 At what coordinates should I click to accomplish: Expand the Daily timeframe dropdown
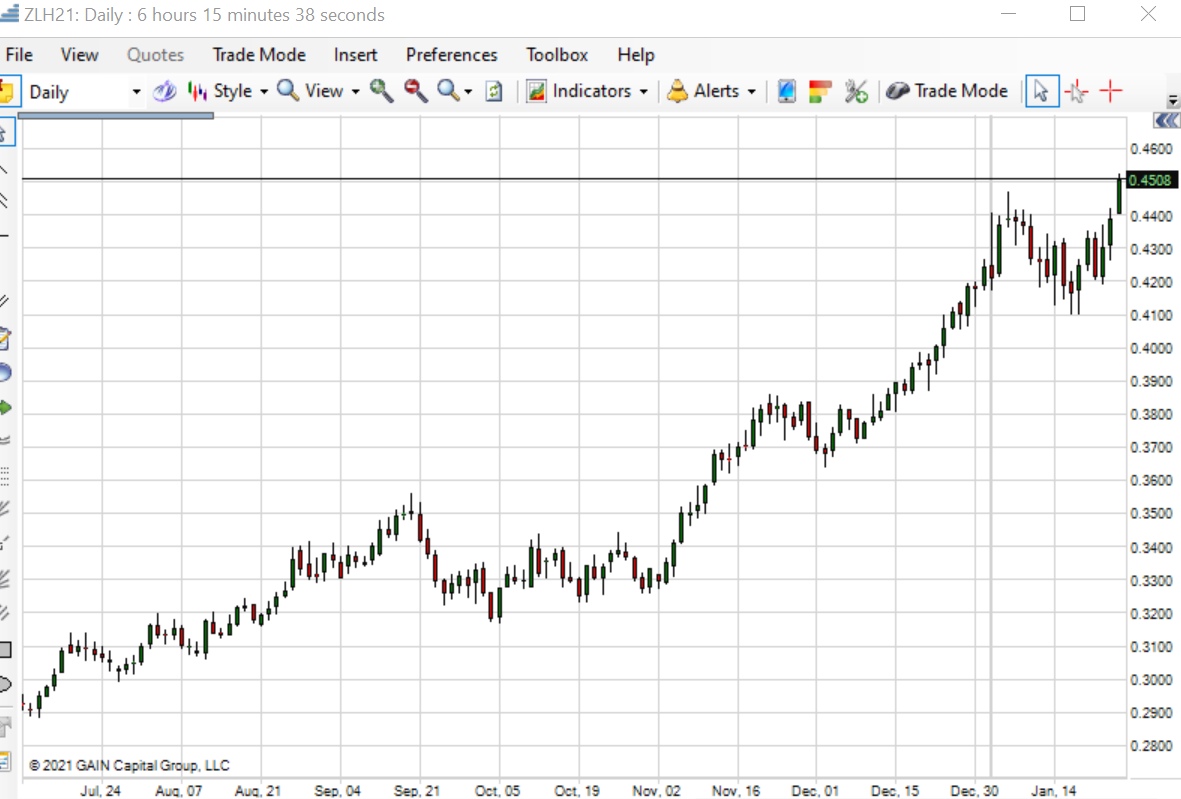pyautogui.click(x=136, y=92)
